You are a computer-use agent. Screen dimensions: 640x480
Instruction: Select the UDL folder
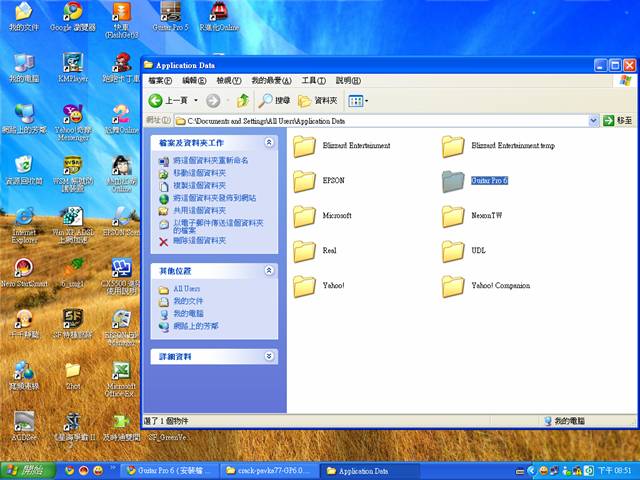coord(464,251)
